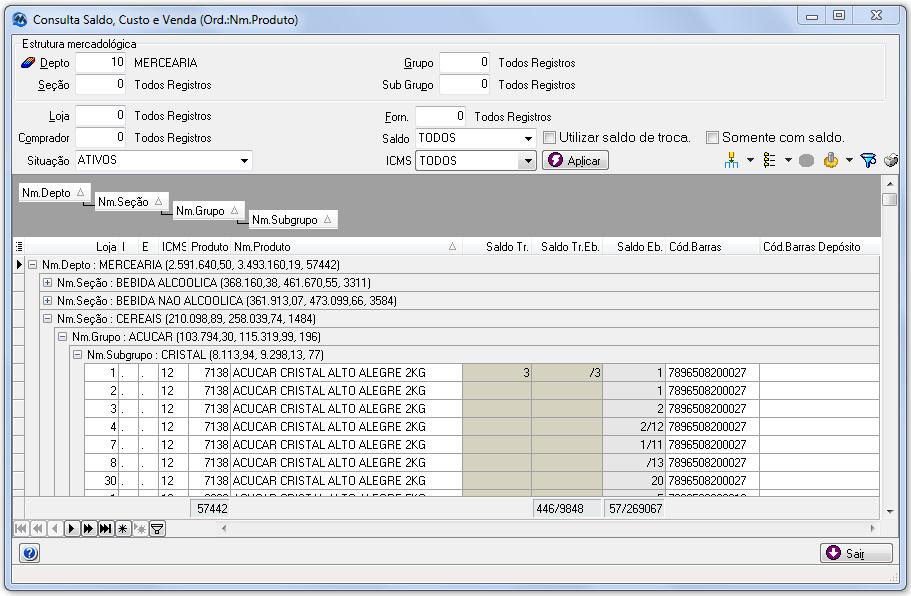Click the grid indicator icon in header corner
911x596 pixels.
19,247
